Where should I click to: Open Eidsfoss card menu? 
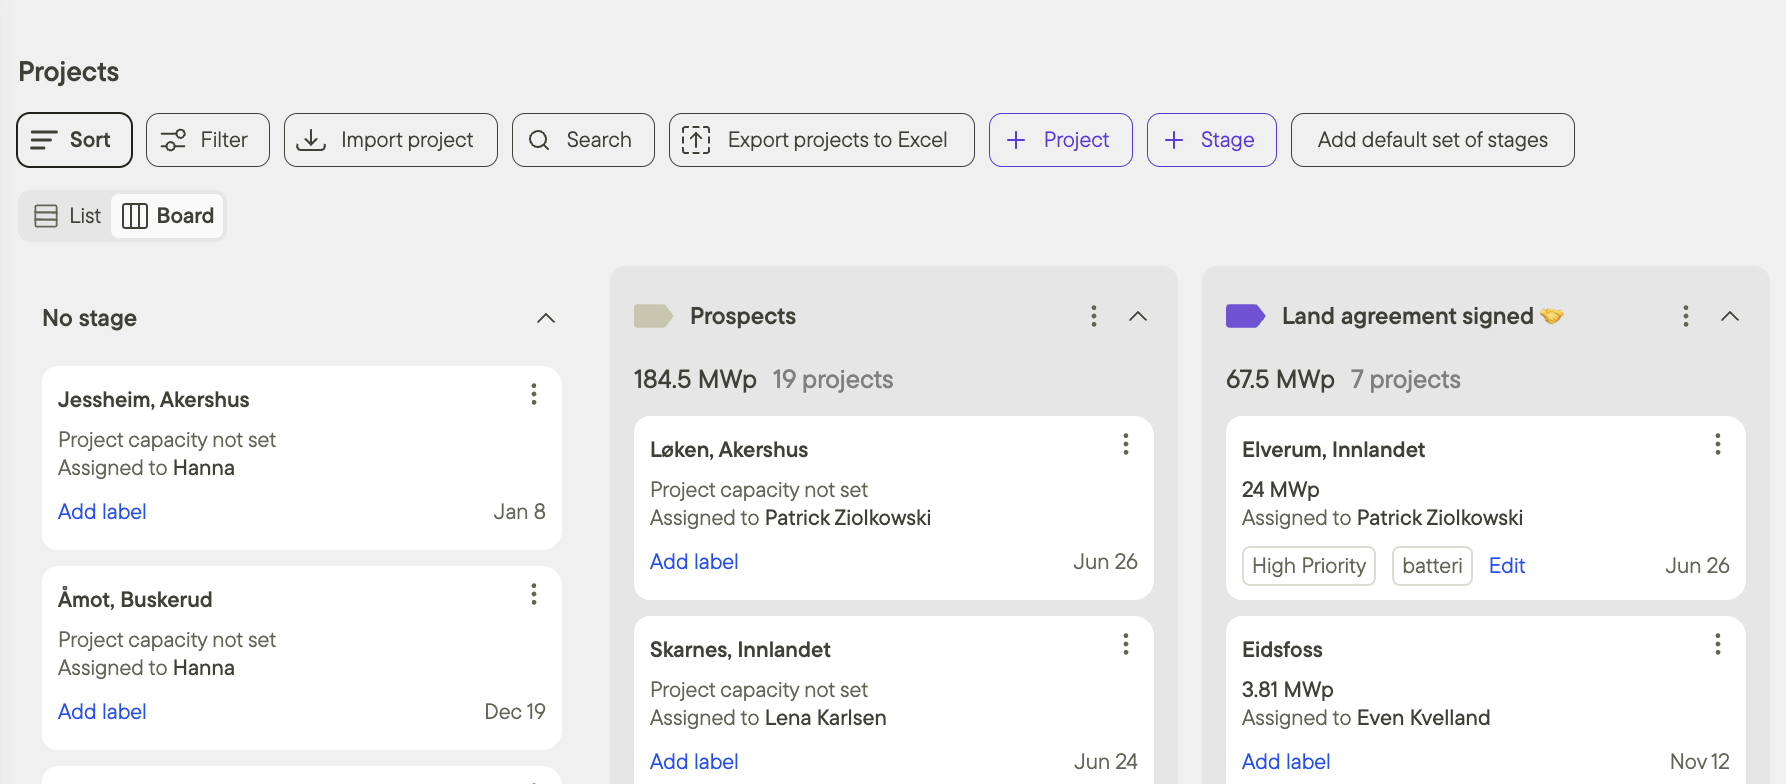1718,644
